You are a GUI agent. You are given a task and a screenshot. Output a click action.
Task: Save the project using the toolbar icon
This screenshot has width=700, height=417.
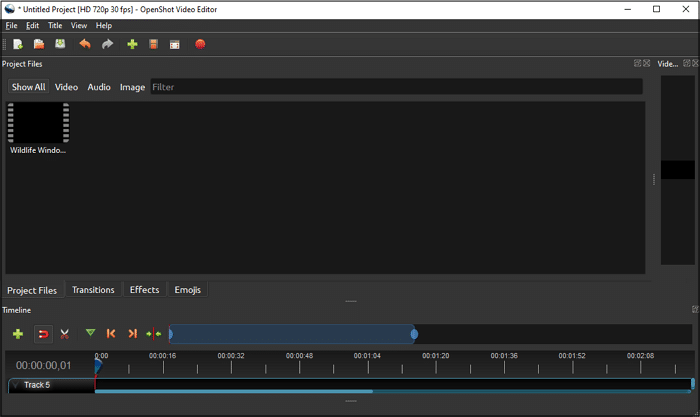(x=60, y=44)
